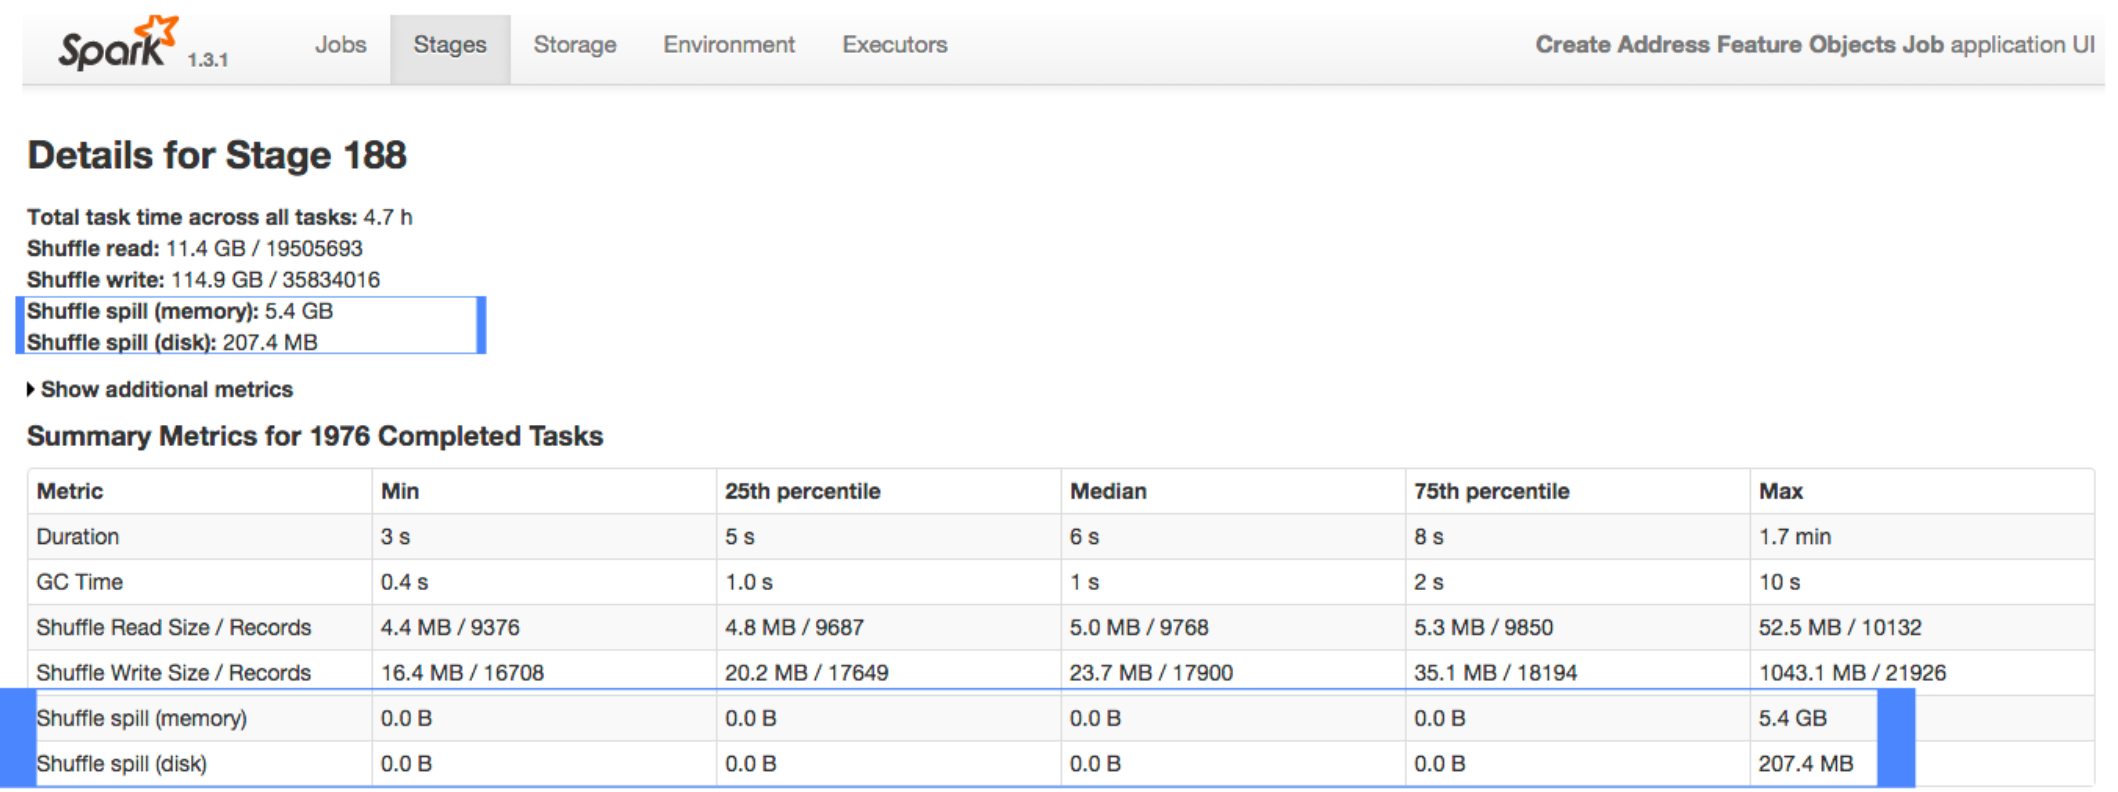
Task: Click the Median column header
Action: pyautogui.click(x=1108, y=491)
